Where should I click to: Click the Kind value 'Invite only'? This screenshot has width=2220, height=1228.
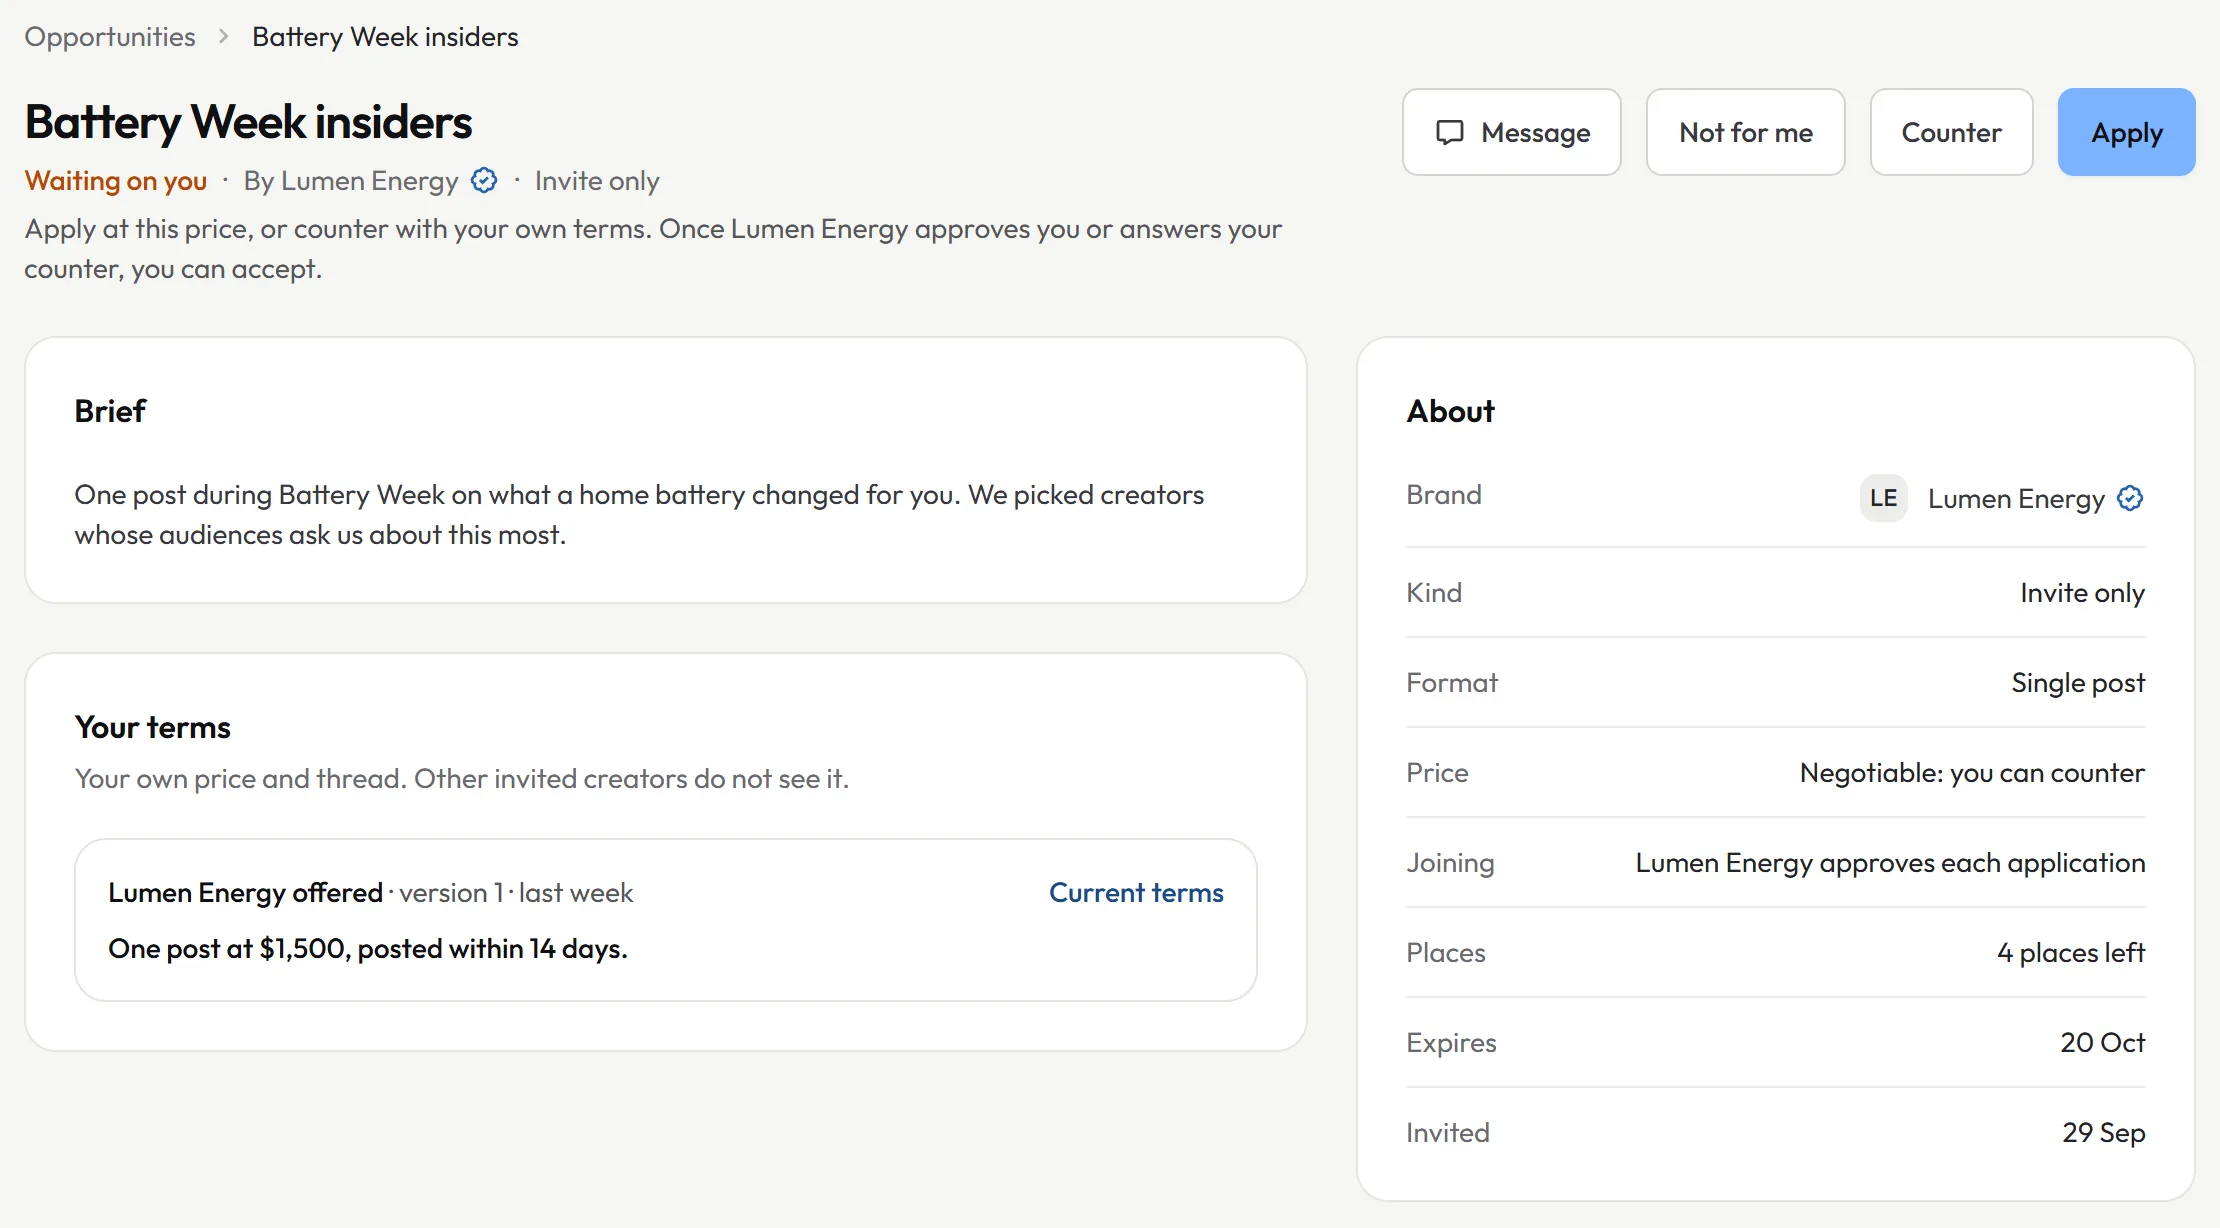click(x=2082, y=593)
